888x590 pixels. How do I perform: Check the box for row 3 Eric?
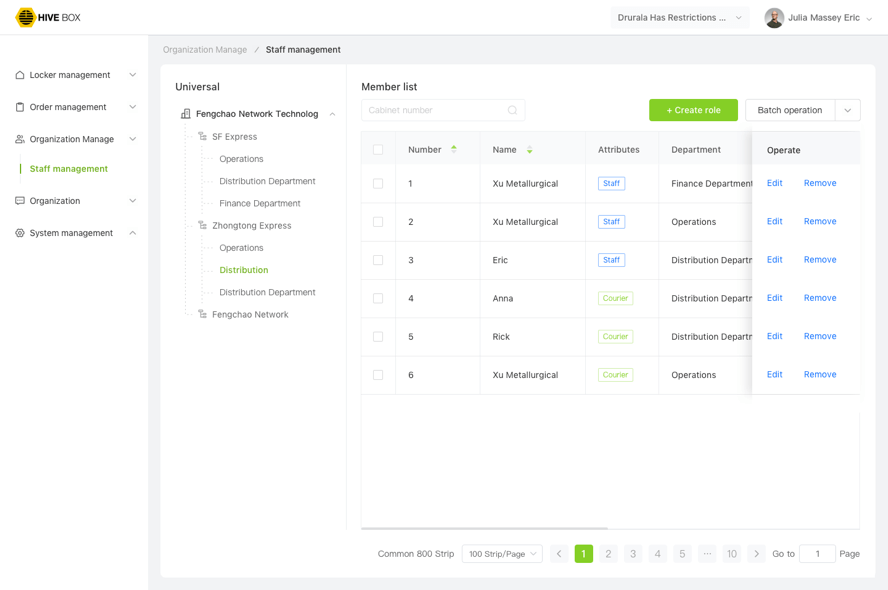[x=378, y=260]
